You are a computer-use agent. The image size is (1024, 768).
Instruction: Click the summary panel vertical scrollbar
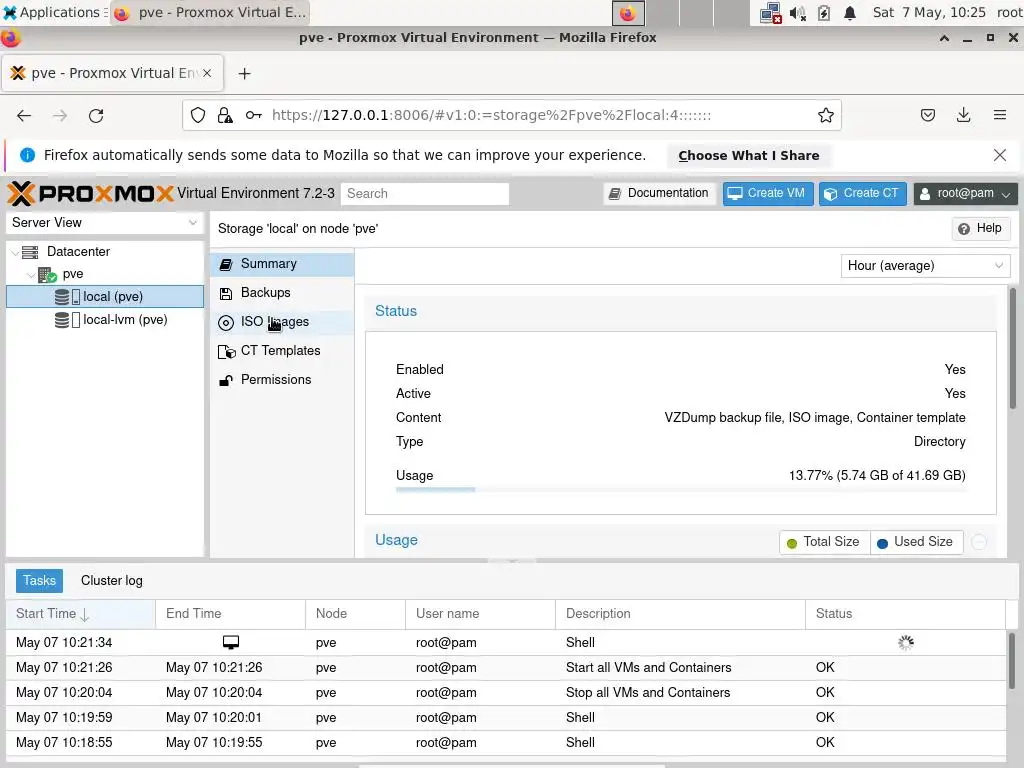coord(1013,348)
